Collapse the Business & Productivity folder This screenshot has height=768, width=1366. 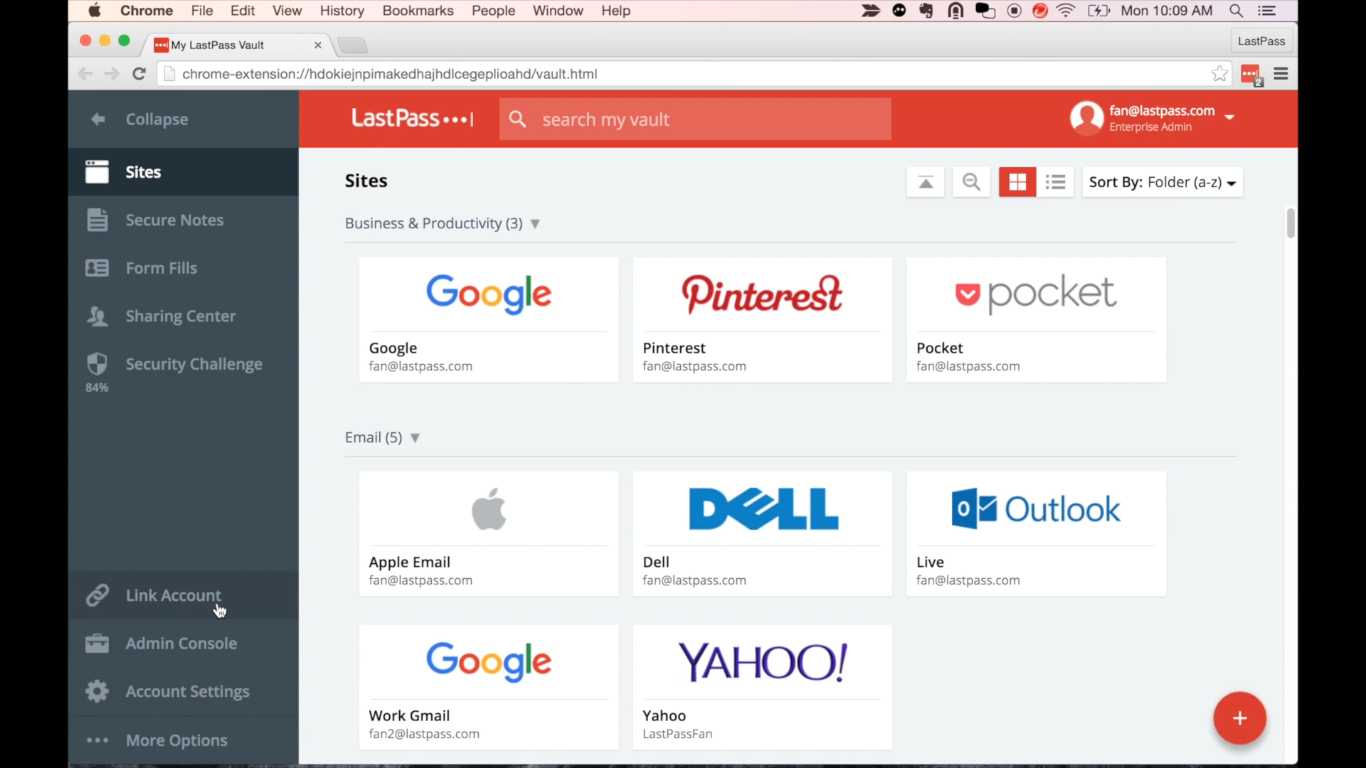point(535,224)
